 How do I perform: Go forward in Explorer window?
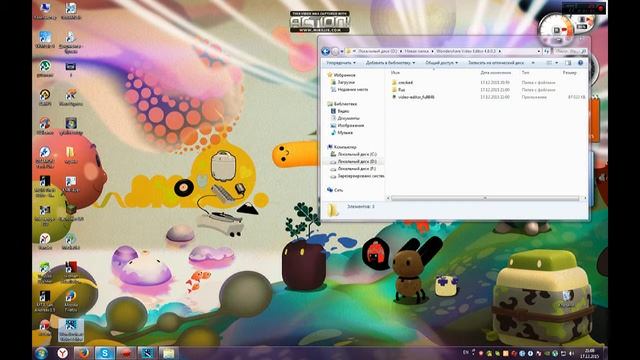(335, 51)
